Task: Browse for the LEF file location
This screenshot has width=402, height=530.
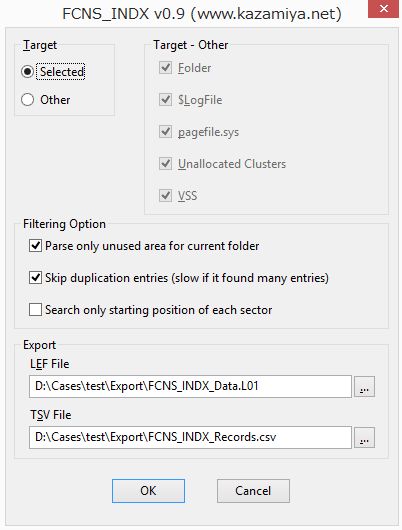Action: [364, 386]
